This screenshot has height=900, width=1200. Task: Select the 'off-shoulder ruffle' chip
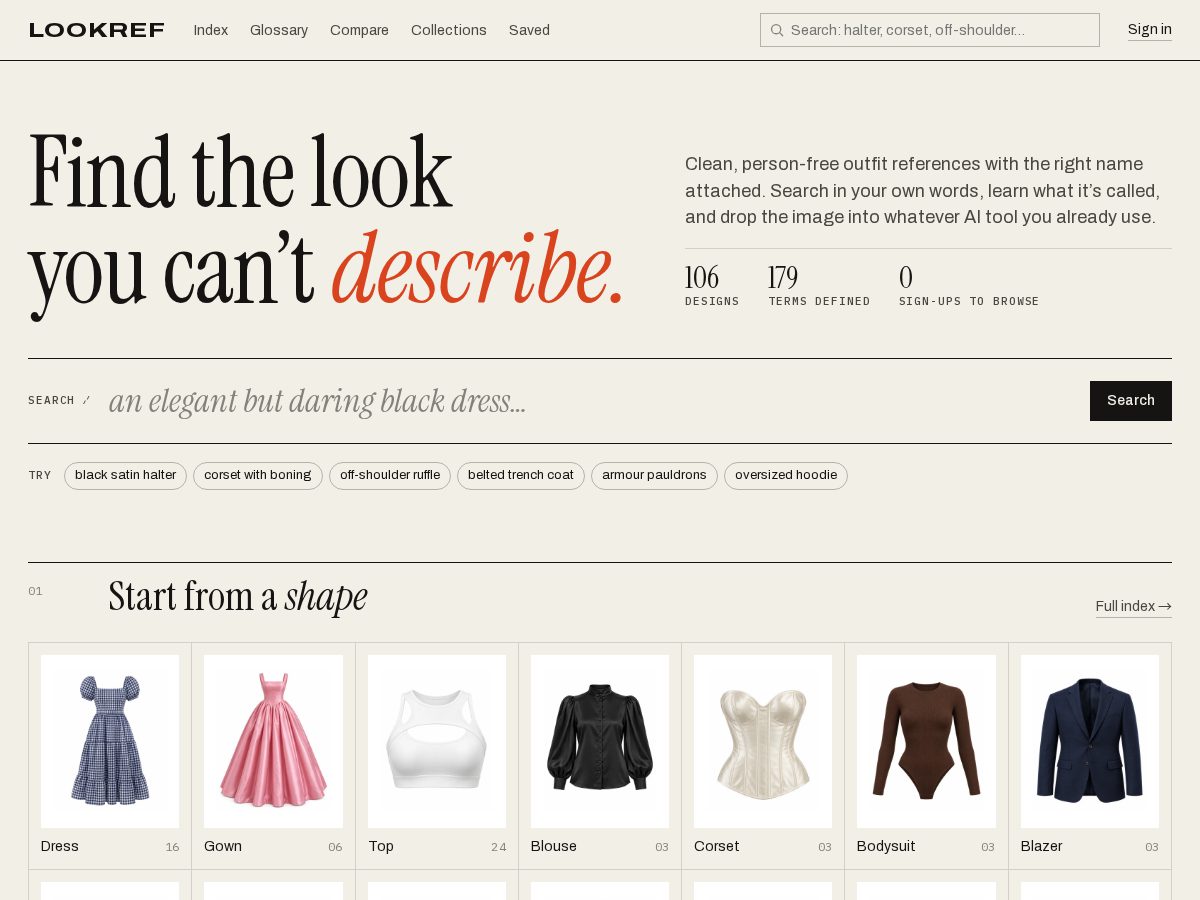390,476
